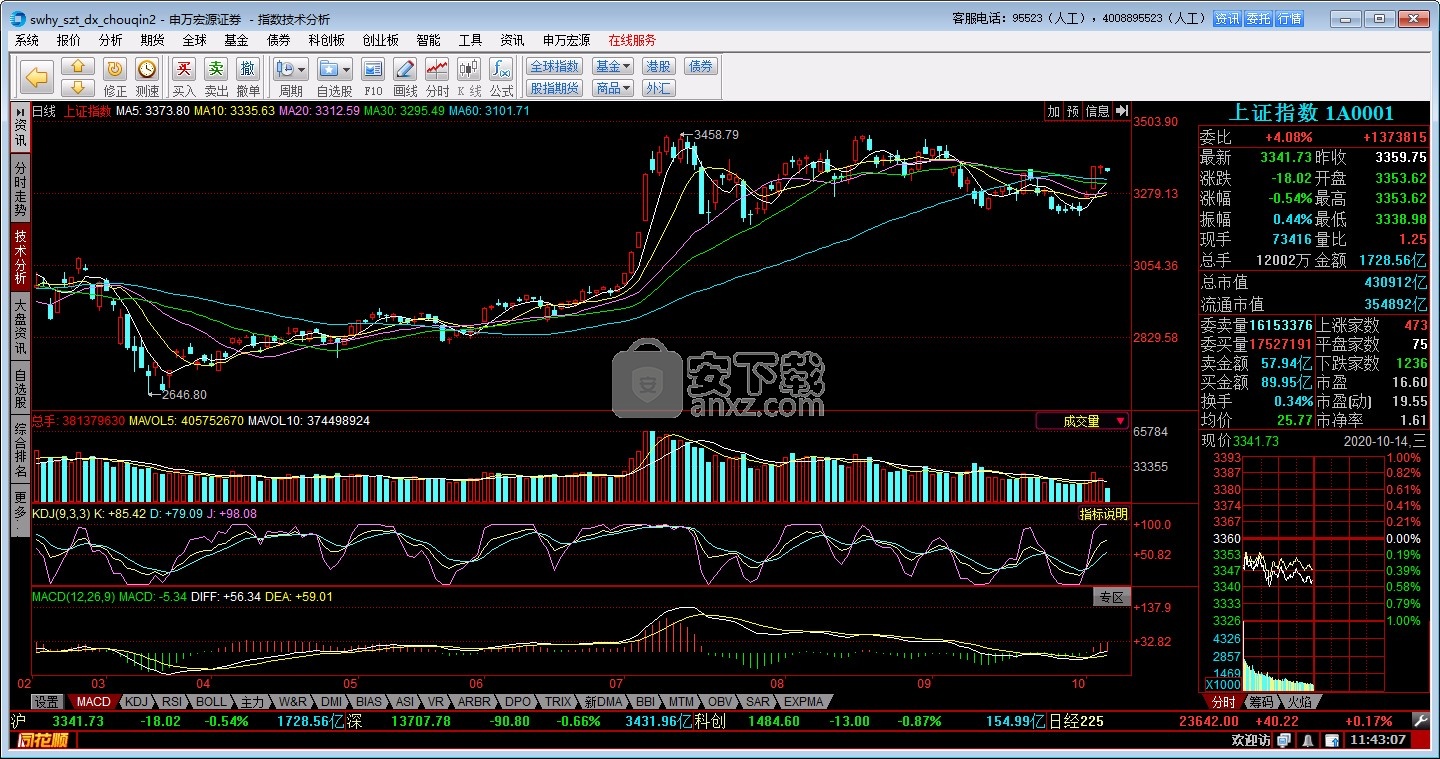
Task: Click the 买入 buy icon
Action: point(184,68)
